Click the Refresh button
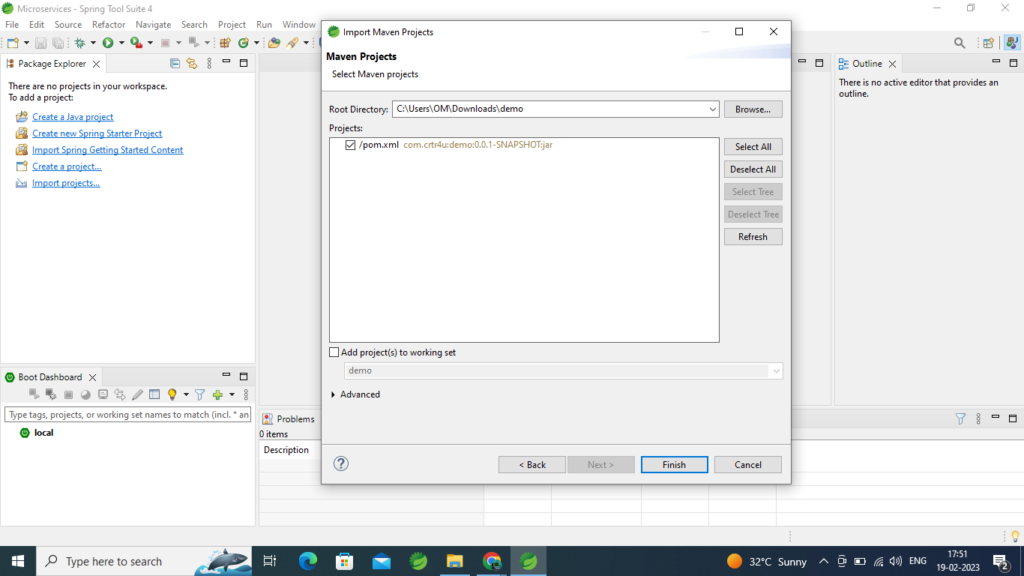 (x=752, y=237)
